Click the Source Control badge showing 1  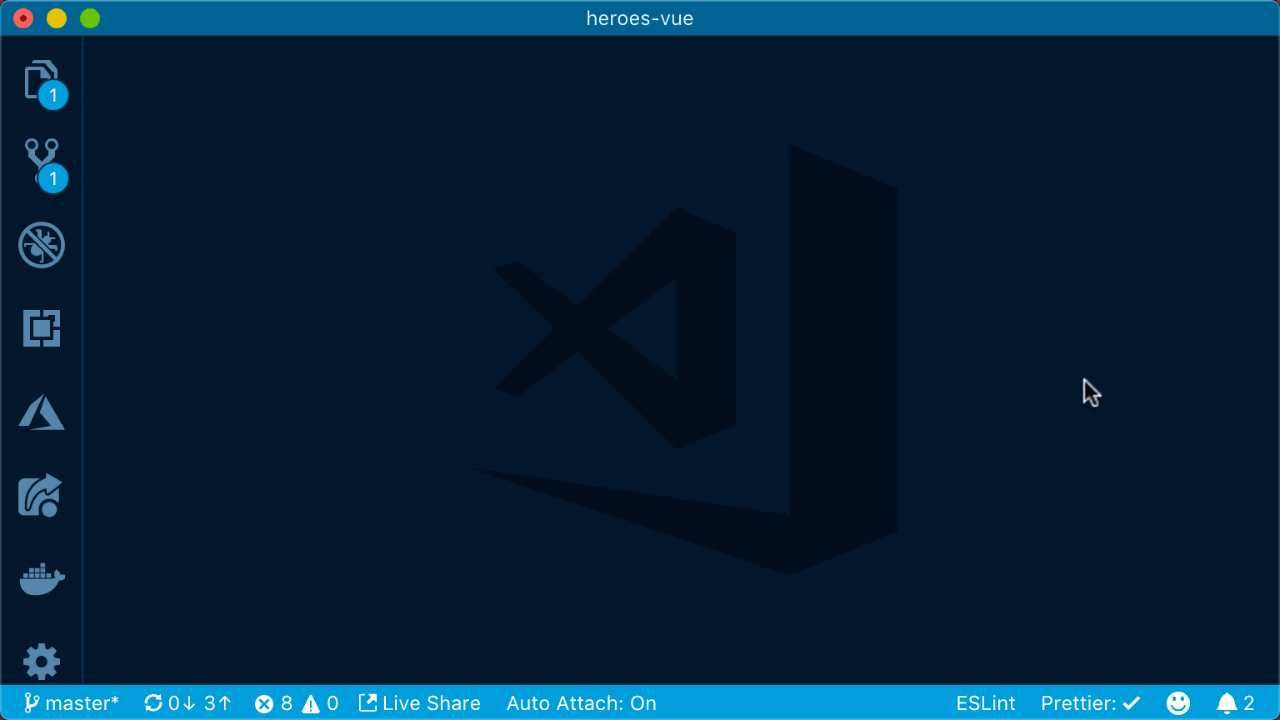(52, 179)
